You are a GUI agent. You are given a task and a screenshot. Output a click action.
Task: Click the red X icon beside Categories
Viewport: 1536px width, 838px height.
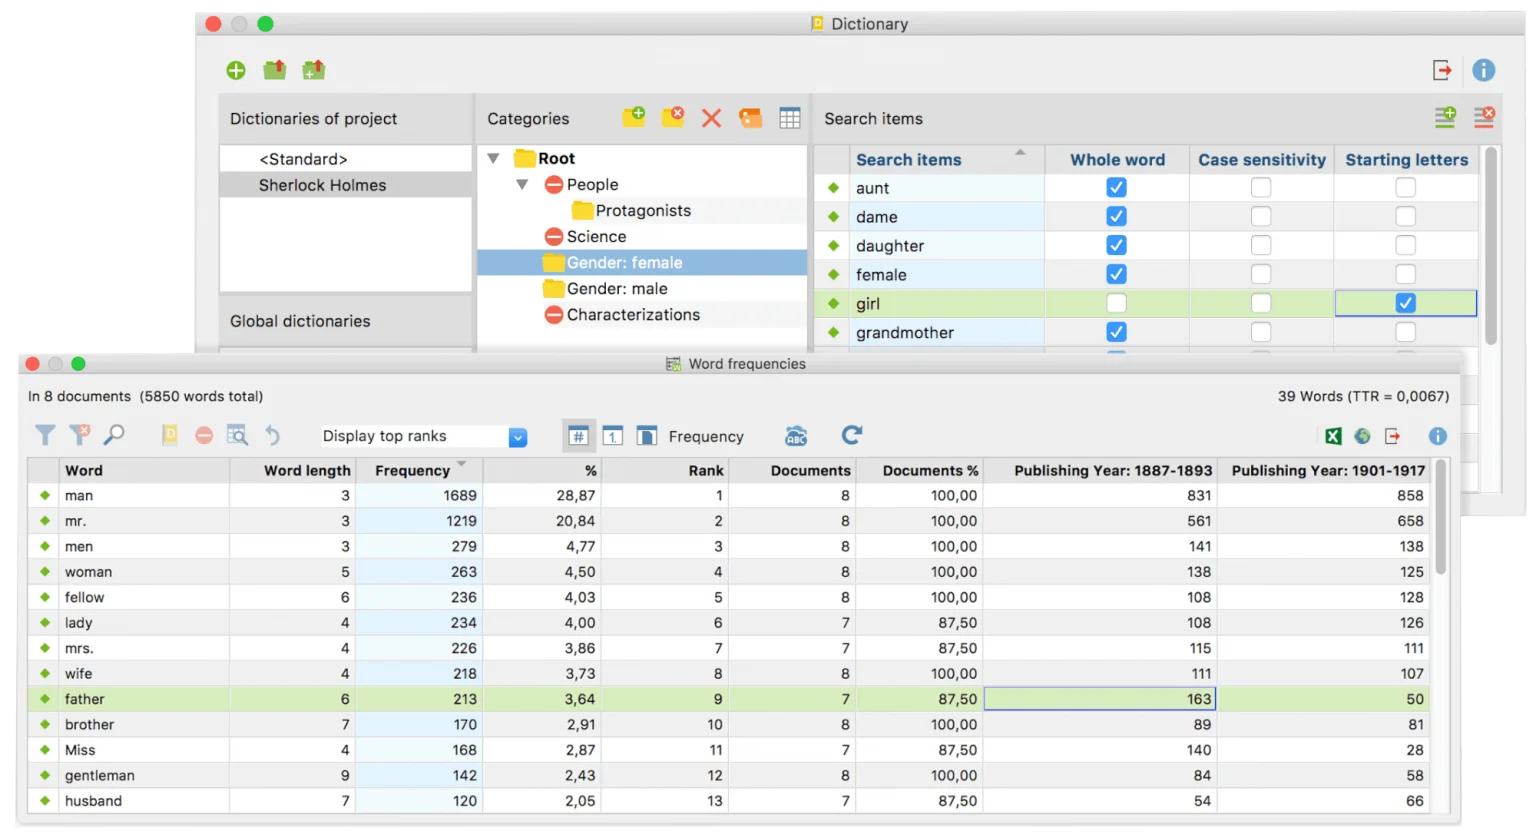[711, 118]
